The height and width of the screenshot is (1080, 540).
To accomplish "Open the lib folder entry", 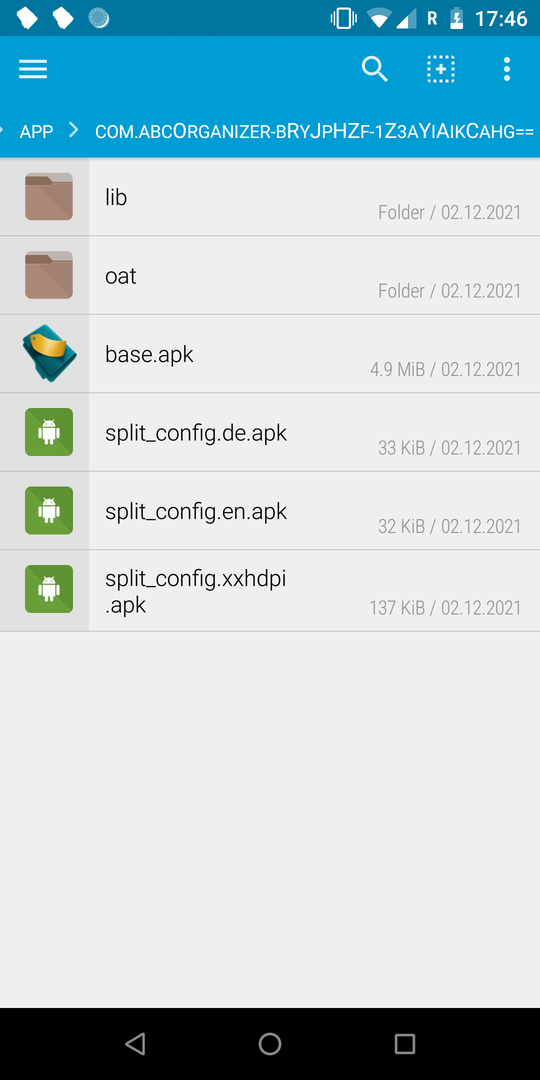I will [x=270, y=197].
